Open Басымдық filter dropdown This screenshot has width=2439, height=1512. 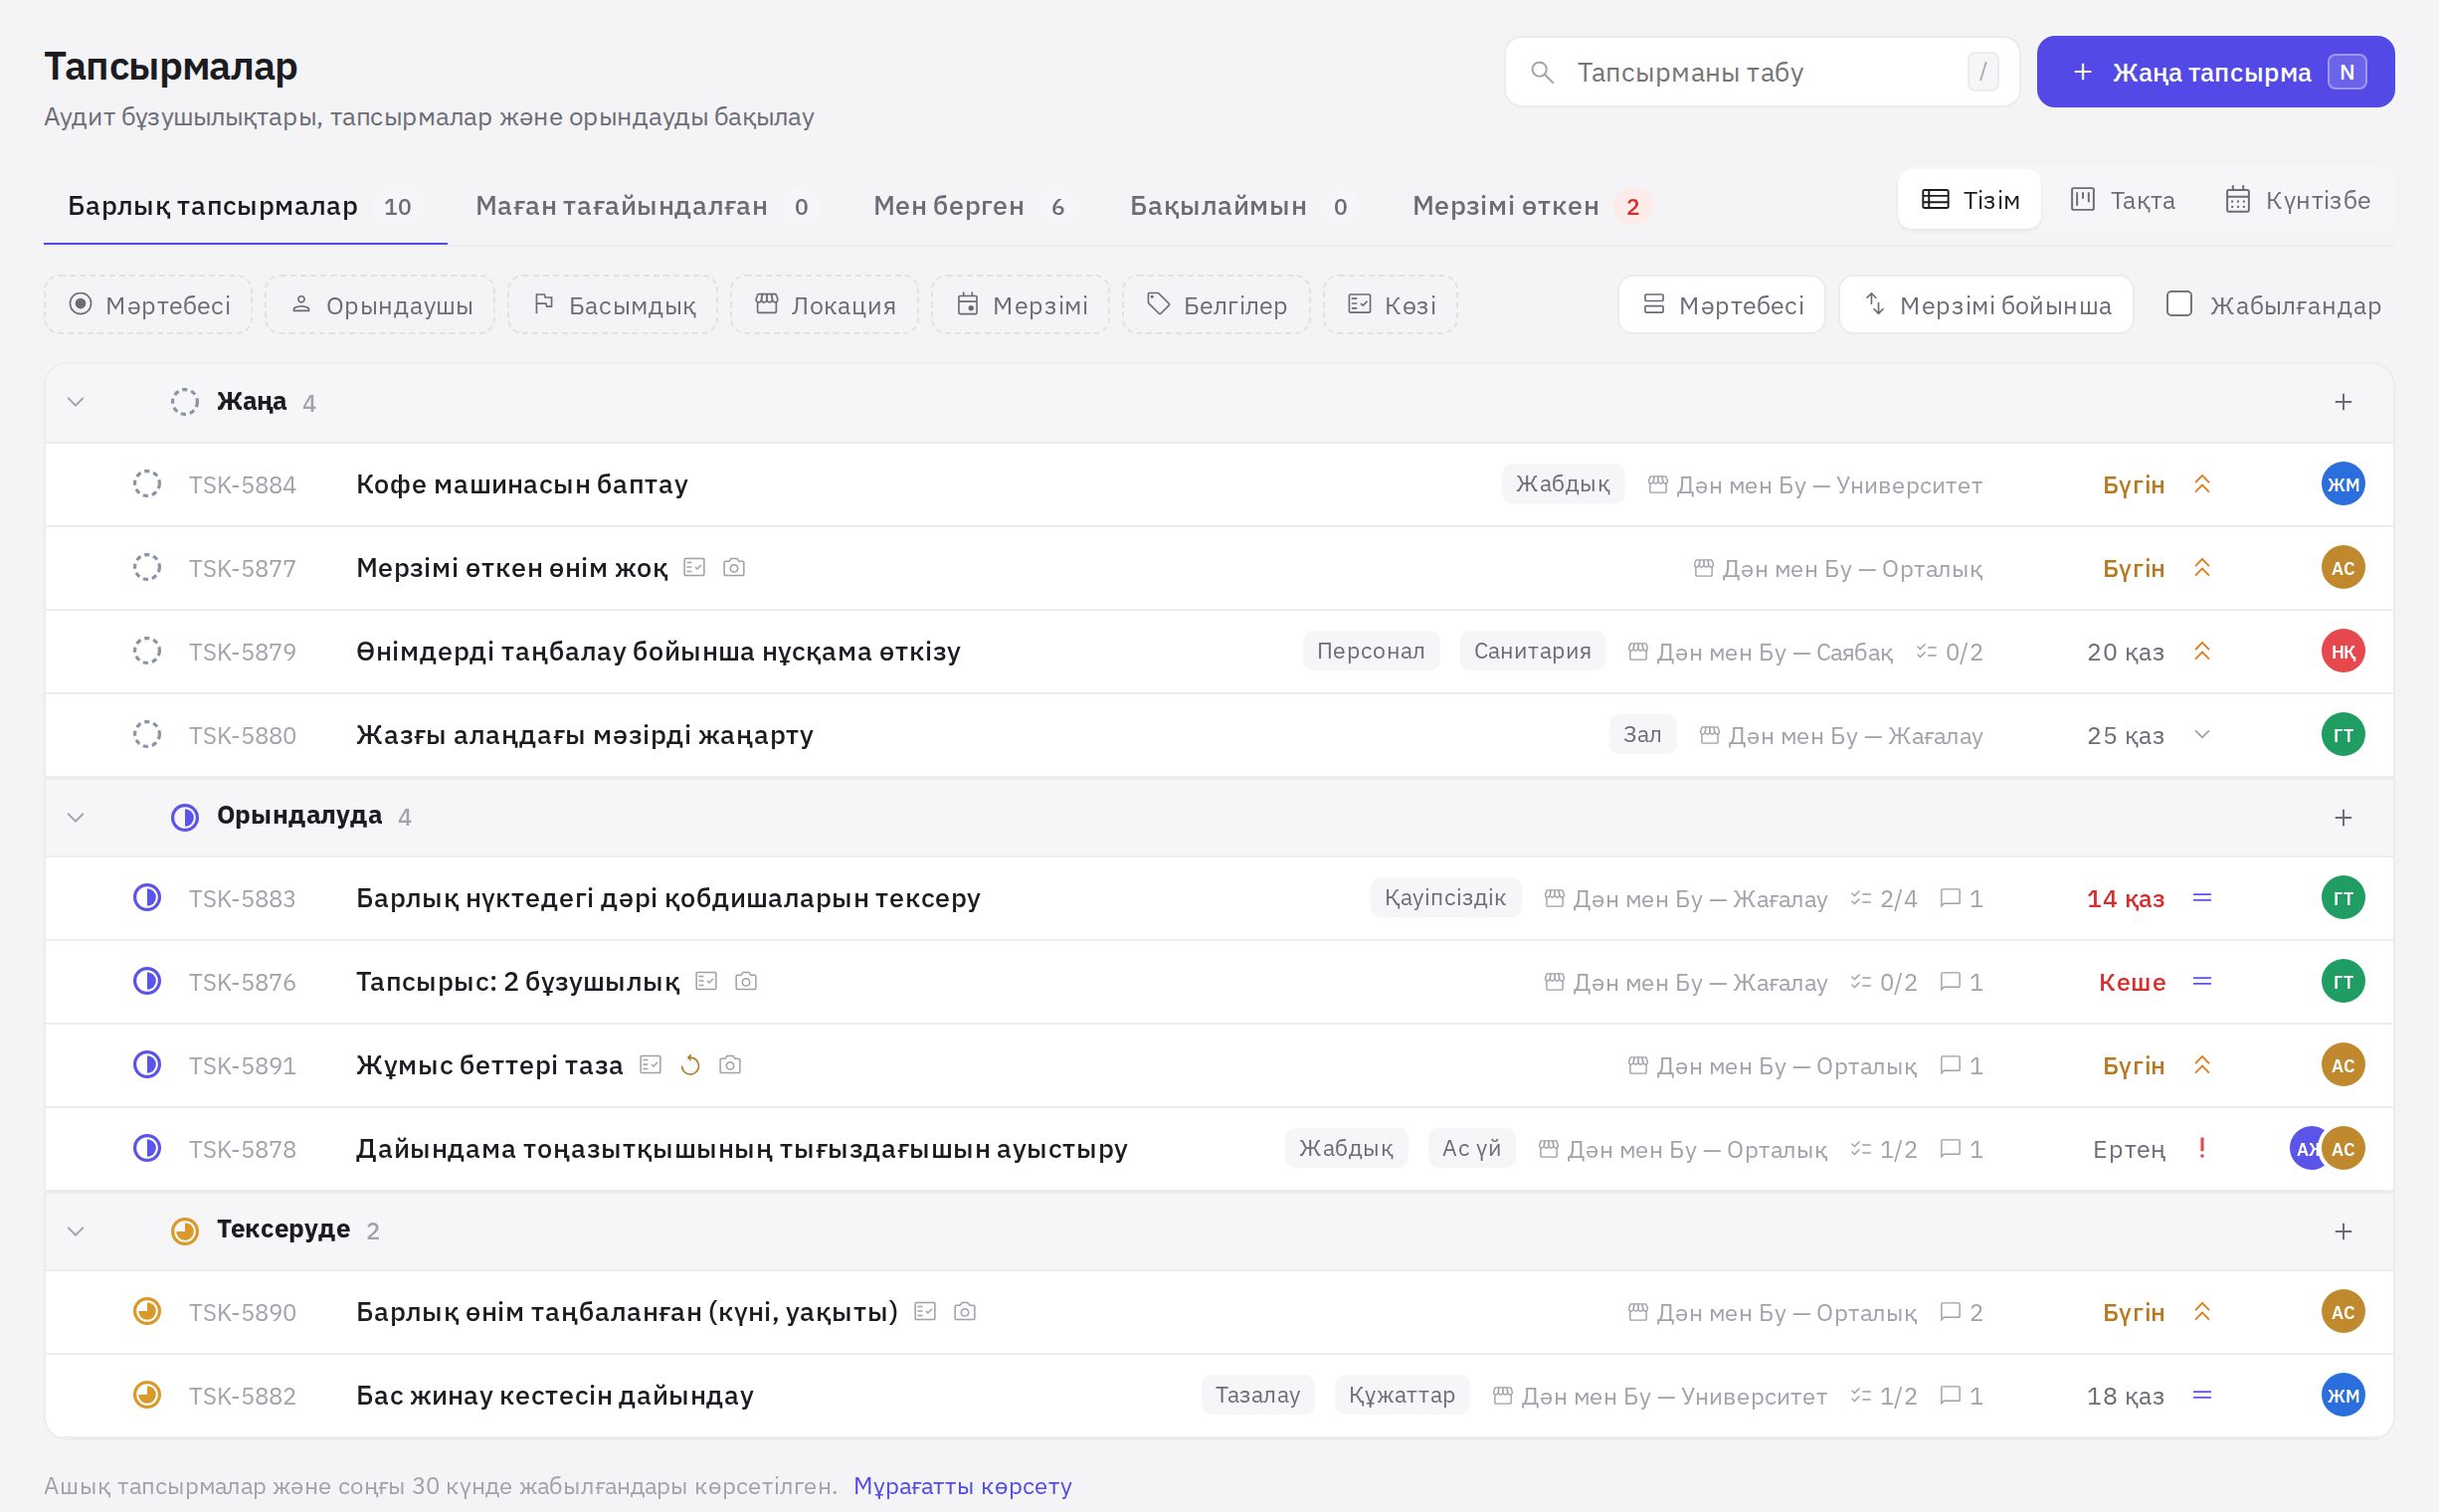[x=613, y=305]
